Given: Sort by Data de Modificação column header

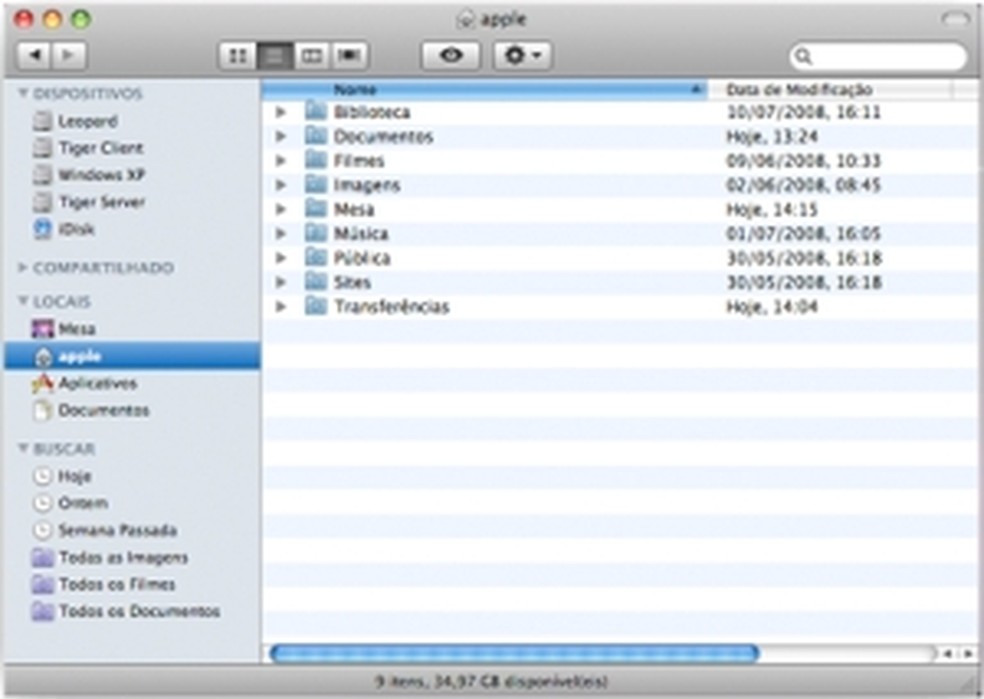Looking at the screenshot, I should 830,90.
